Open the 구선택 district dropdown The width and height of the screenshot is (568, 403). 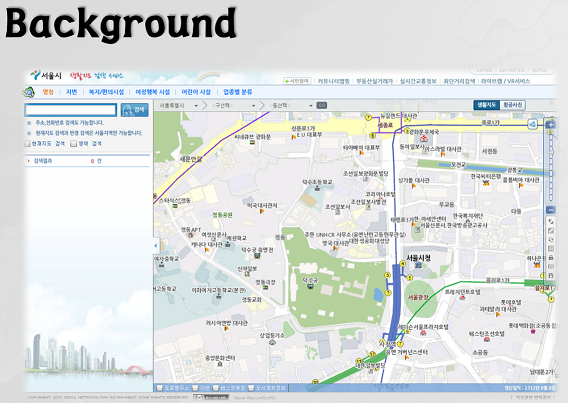[x=234, y=106]
